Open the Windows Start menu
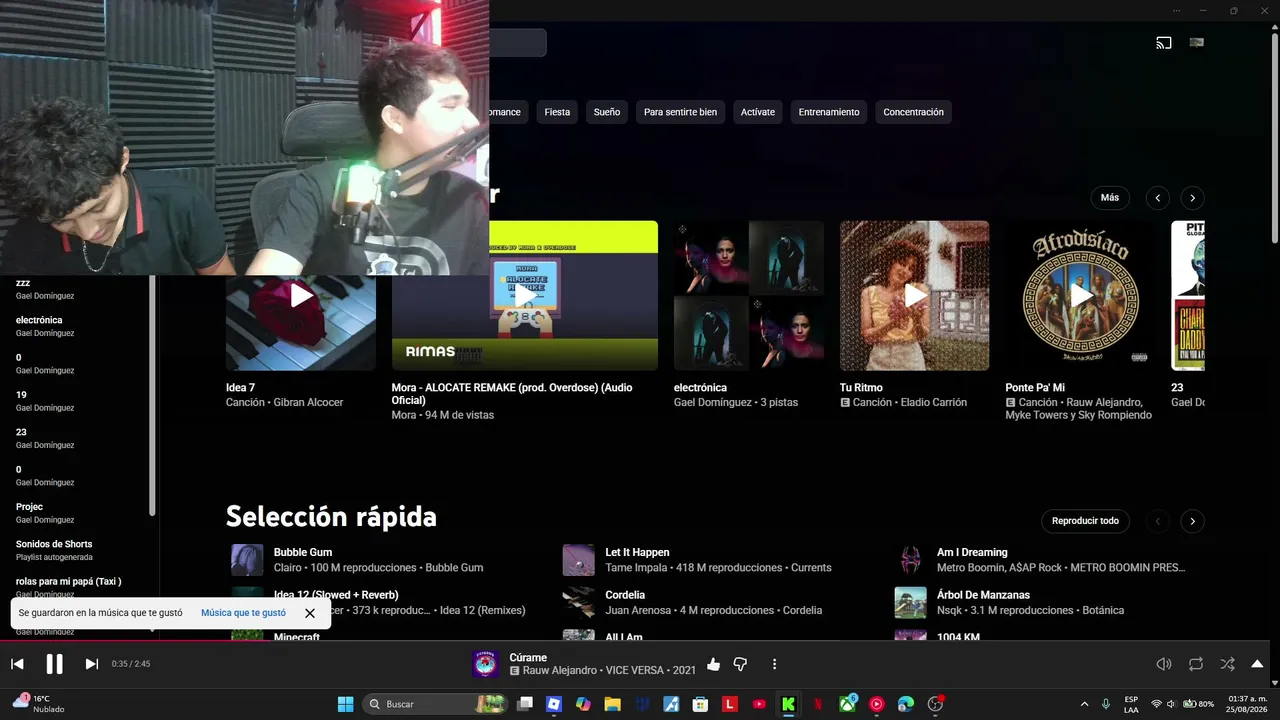The height and width of the screenshot is (720, 1280). 345,704
